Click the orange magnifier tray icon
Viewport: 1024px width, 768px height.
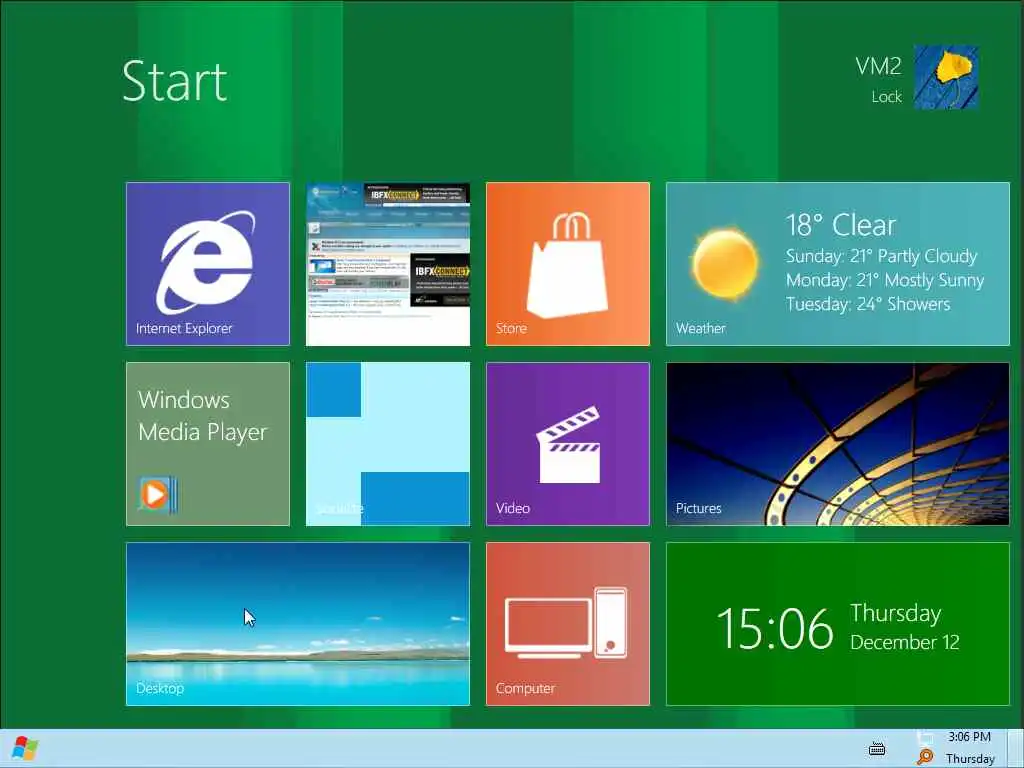[925, 757]
